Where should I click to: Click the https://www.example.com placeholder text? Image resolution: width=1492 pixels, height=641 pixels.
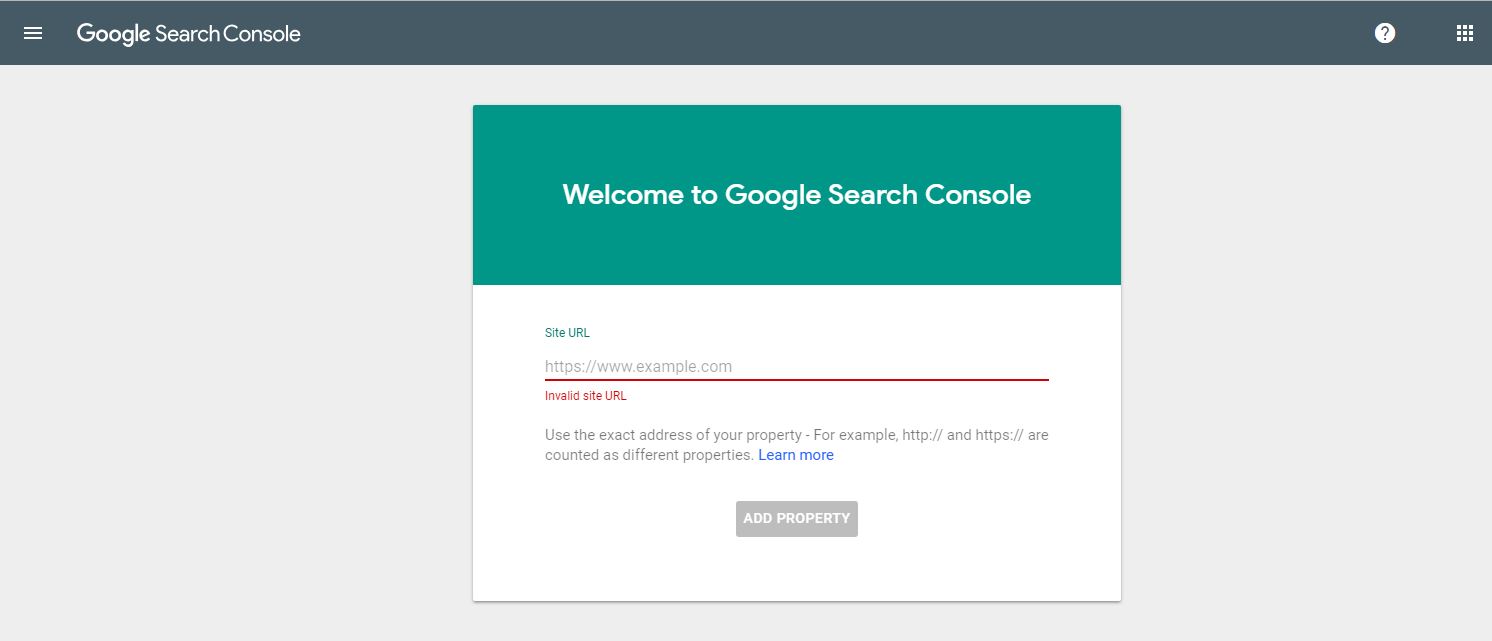click(638, 366)
